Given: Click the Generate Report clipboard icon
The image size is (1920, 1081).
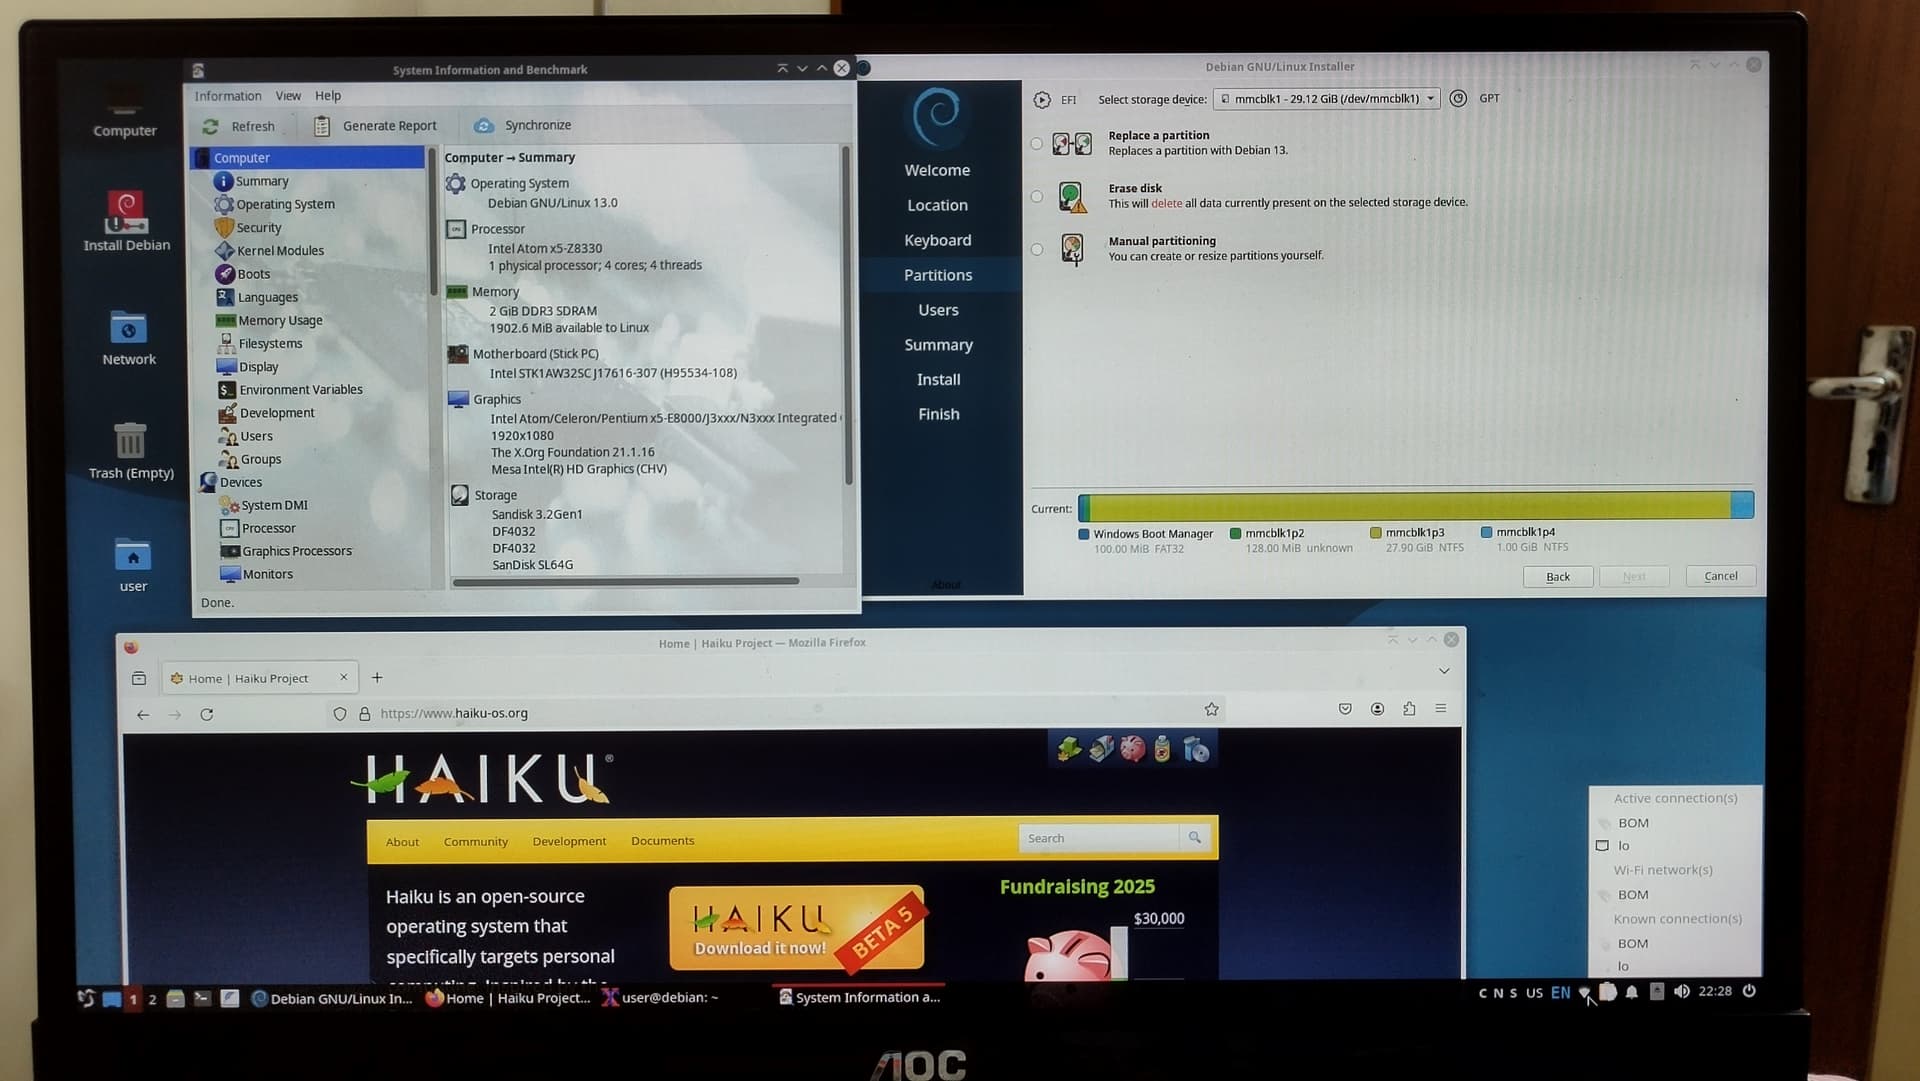Looking at the screenshot, I should pyautogui.click(x=322, y=126).
